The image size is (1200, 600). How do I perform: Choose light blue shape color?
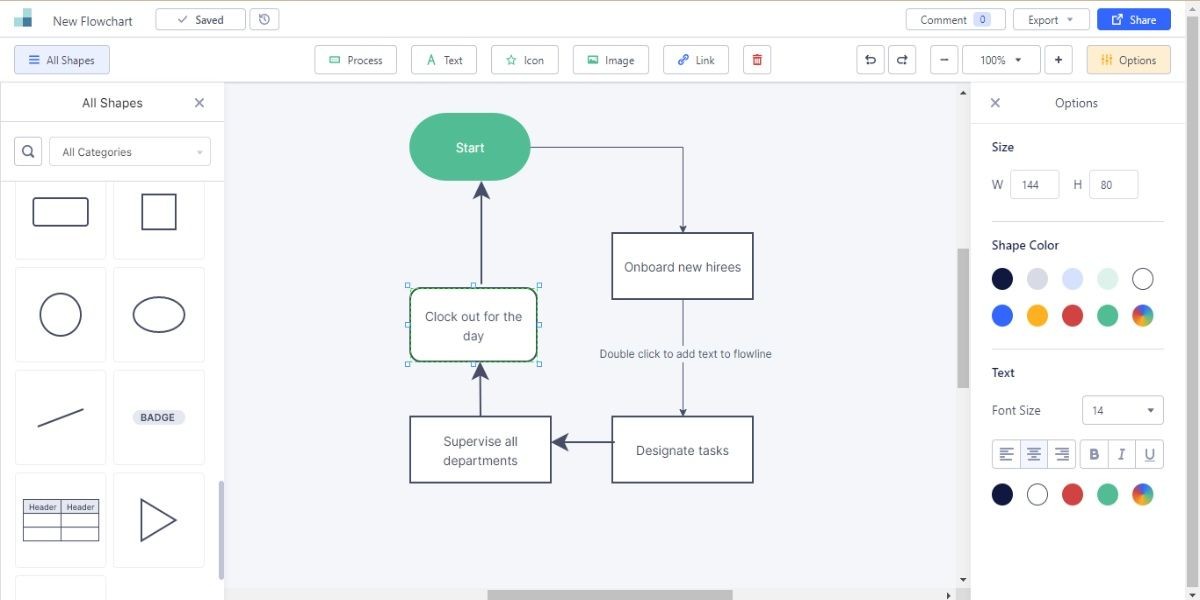(1072, 279)
